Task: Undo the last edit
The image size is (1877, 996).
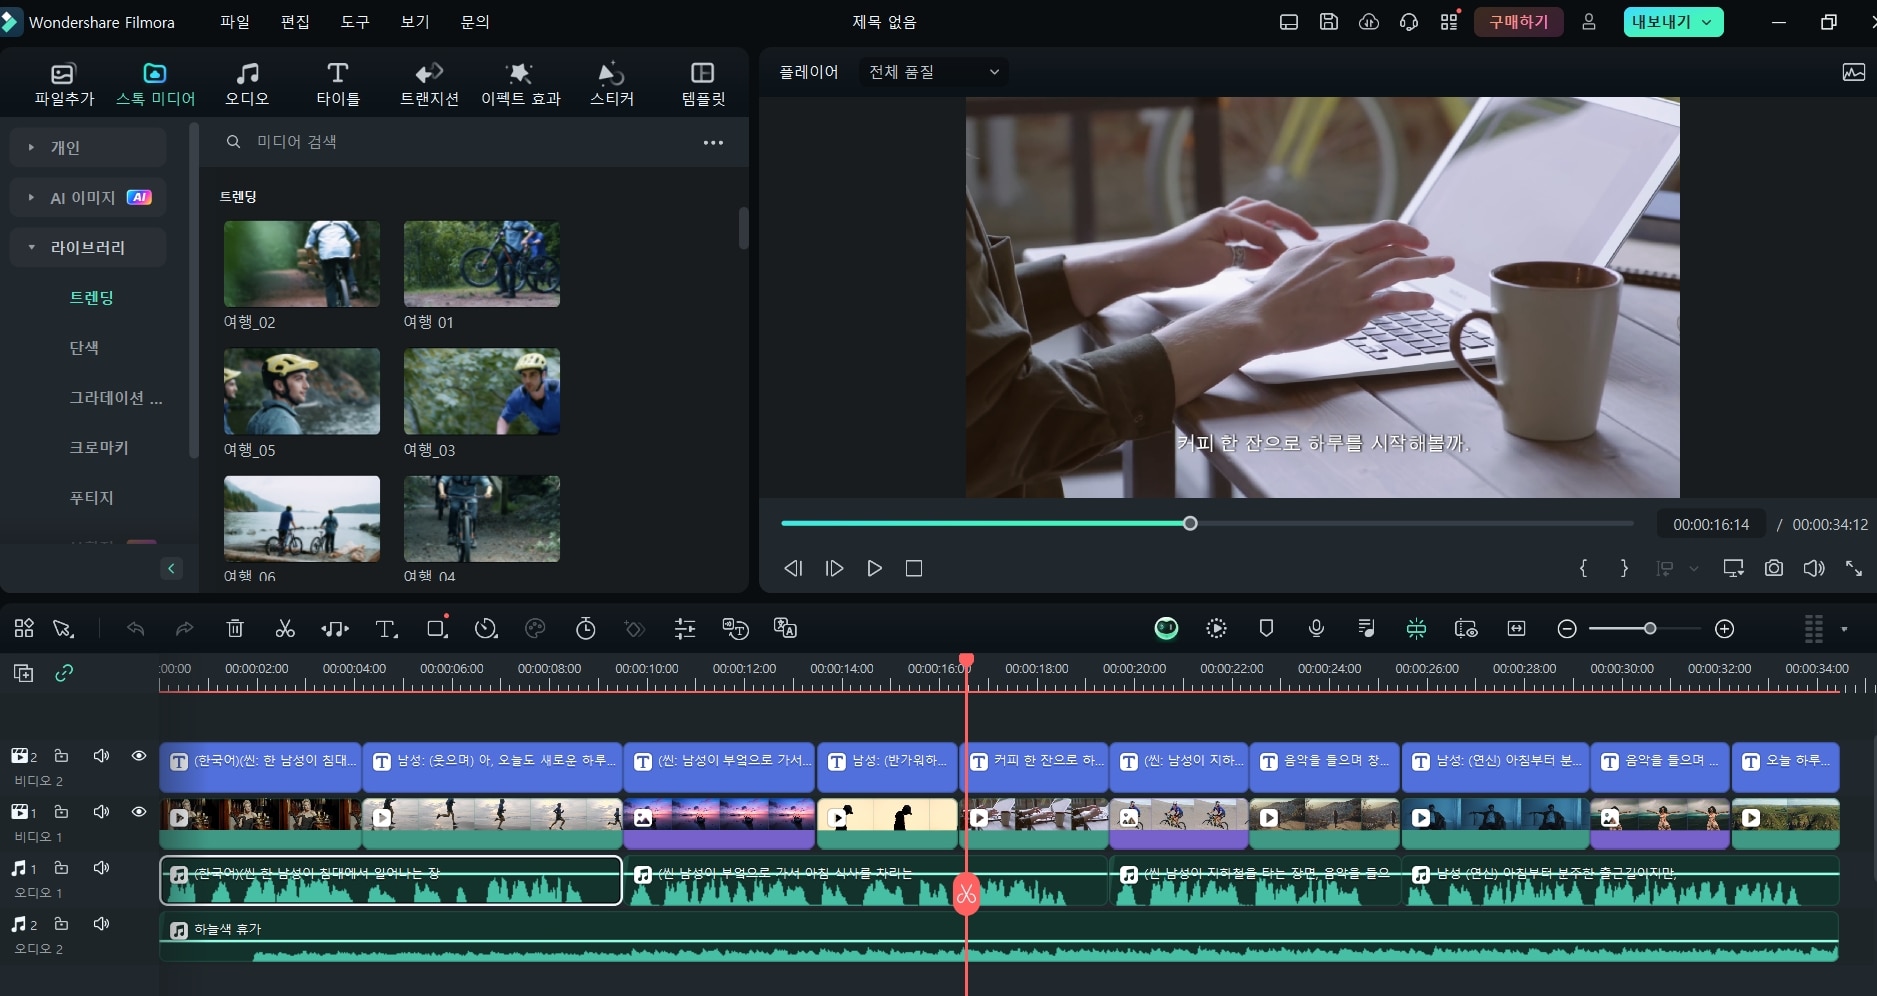Action: 136,628
